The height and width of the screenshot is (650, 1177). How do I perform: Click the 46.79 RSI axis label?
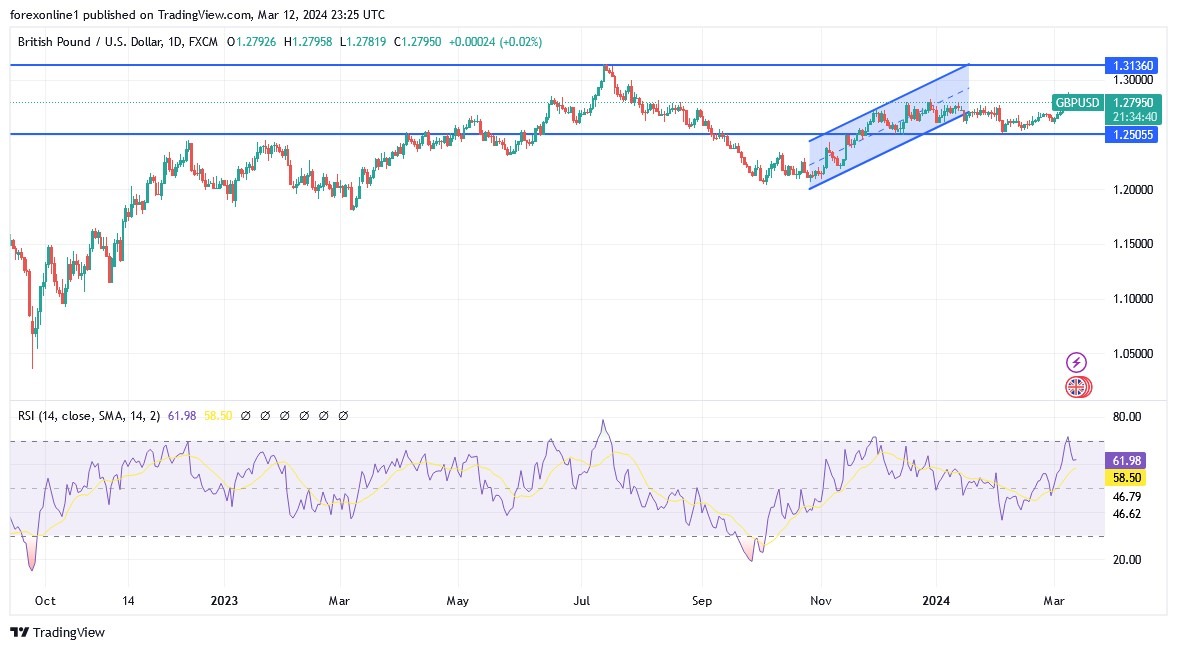click(1127, 497)
